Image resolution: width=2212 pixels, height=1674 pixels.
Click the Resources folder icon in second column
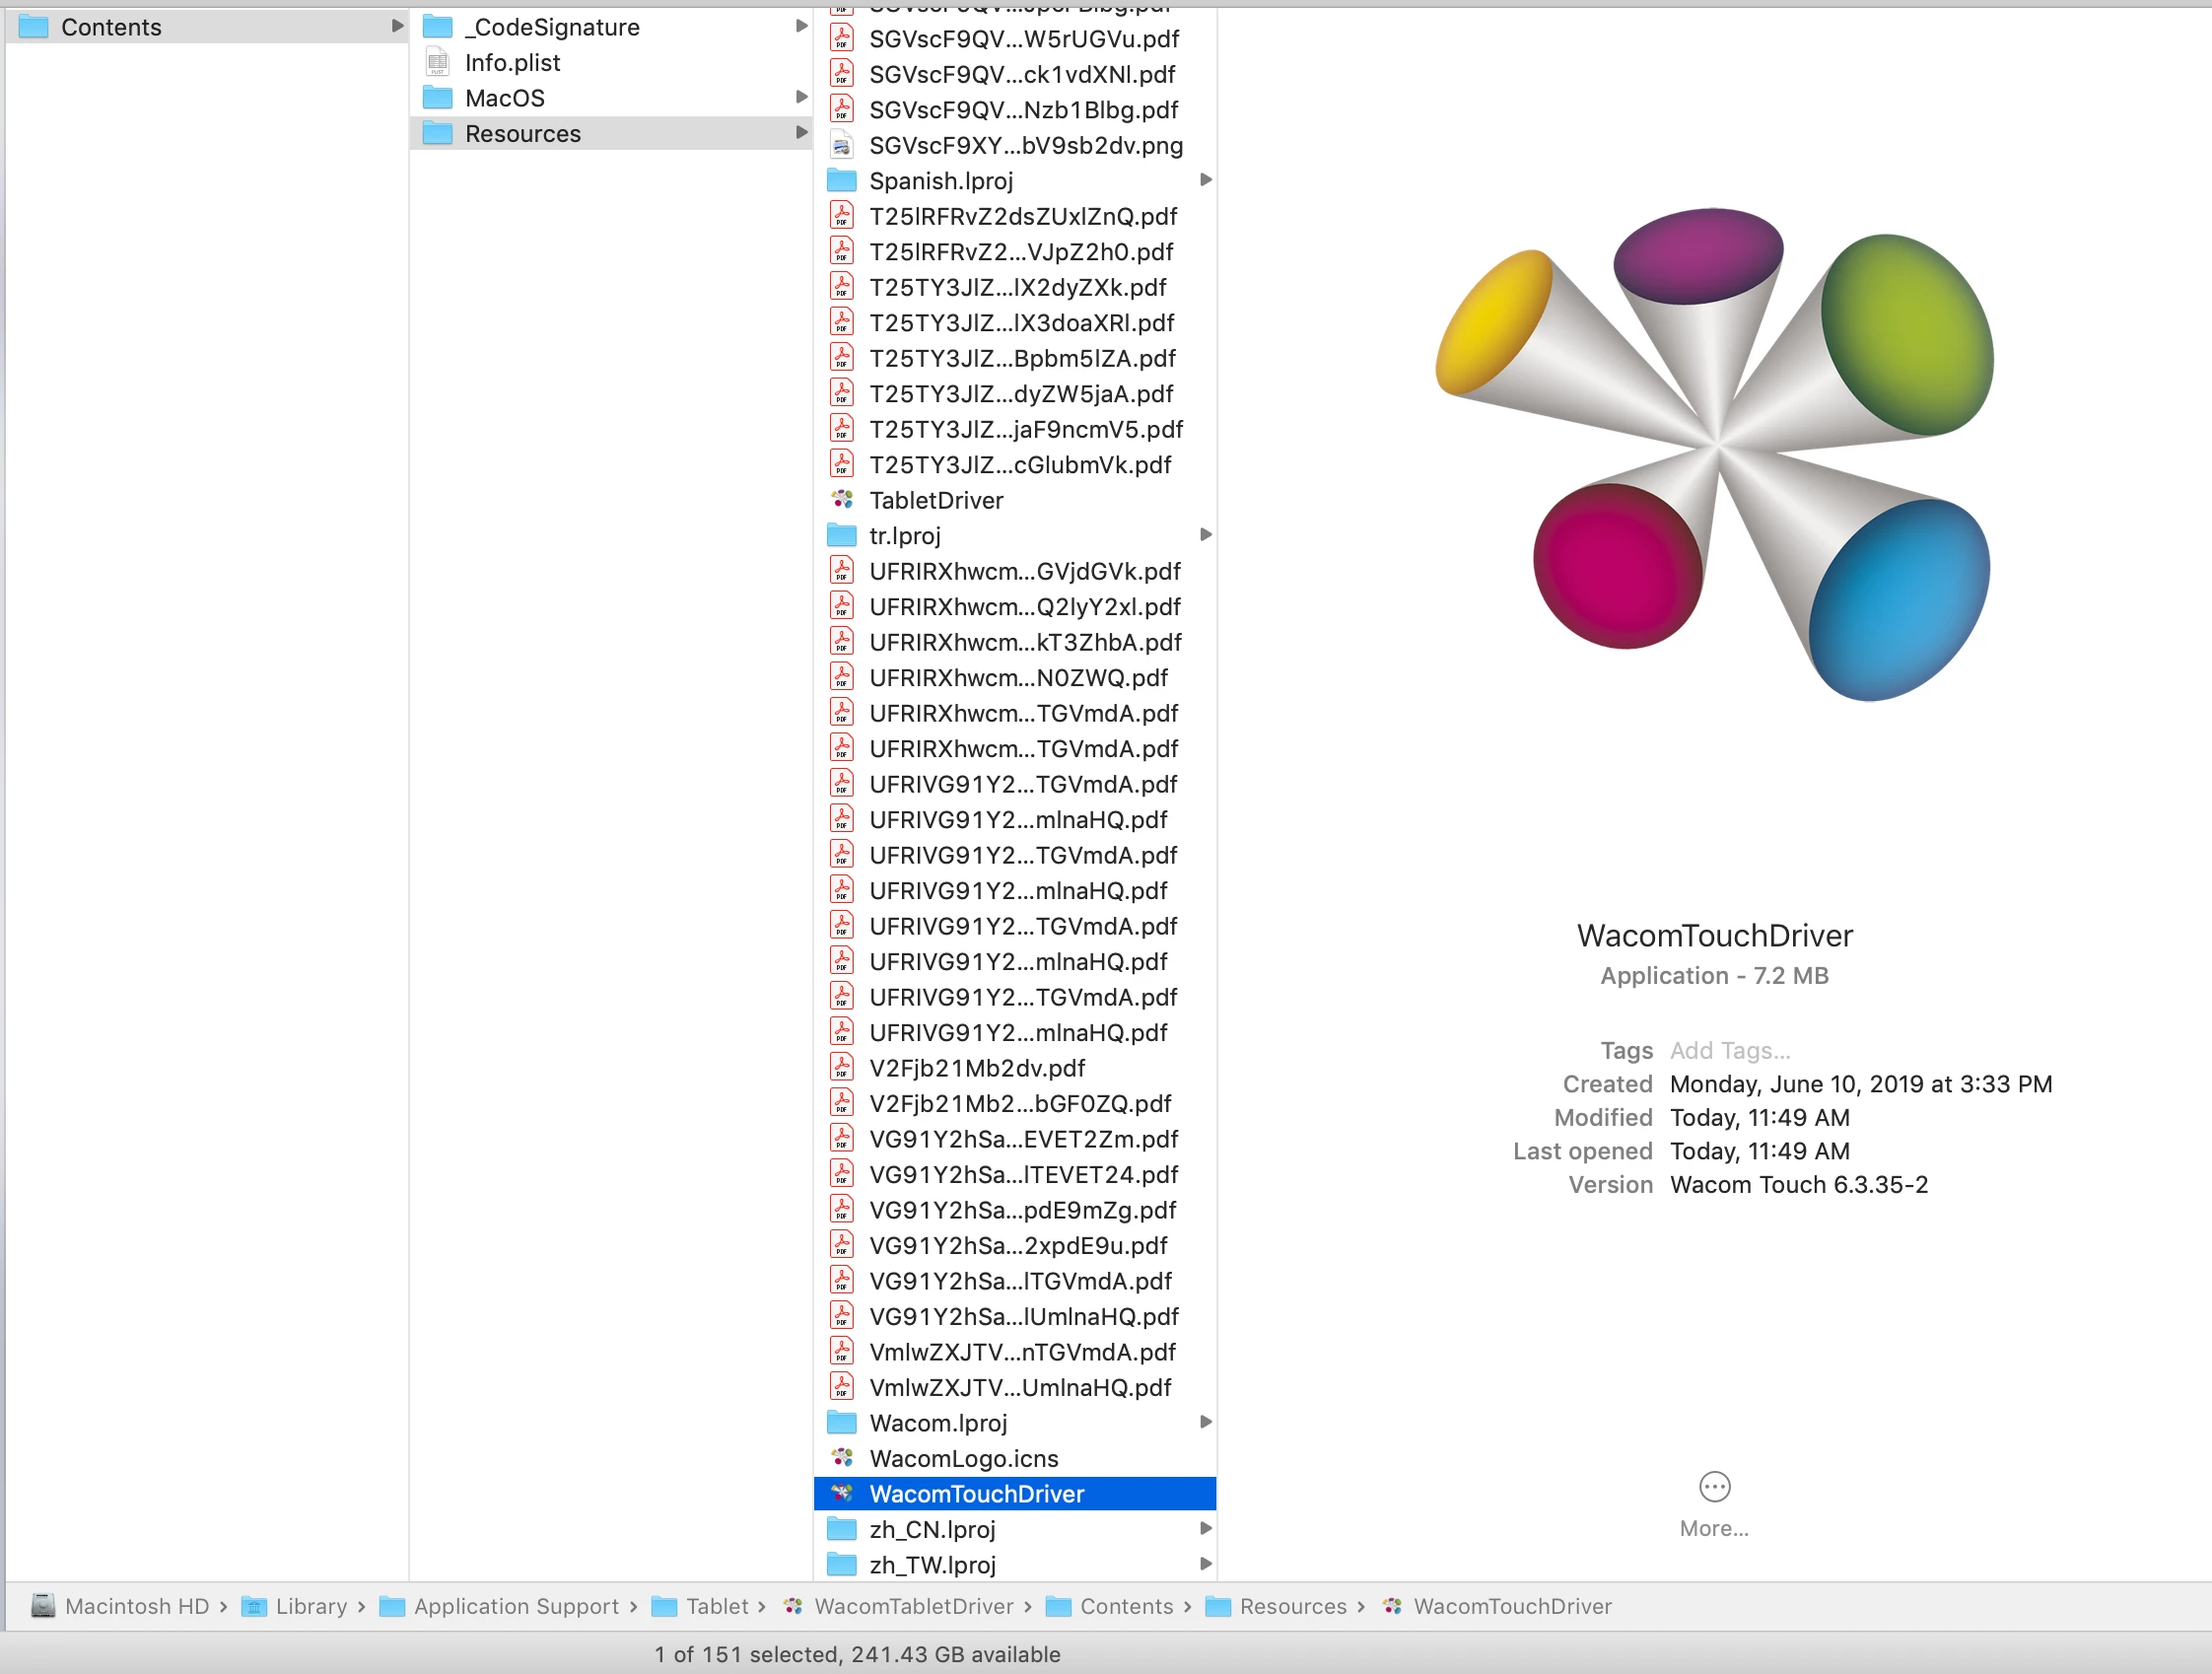click(437, 133)
